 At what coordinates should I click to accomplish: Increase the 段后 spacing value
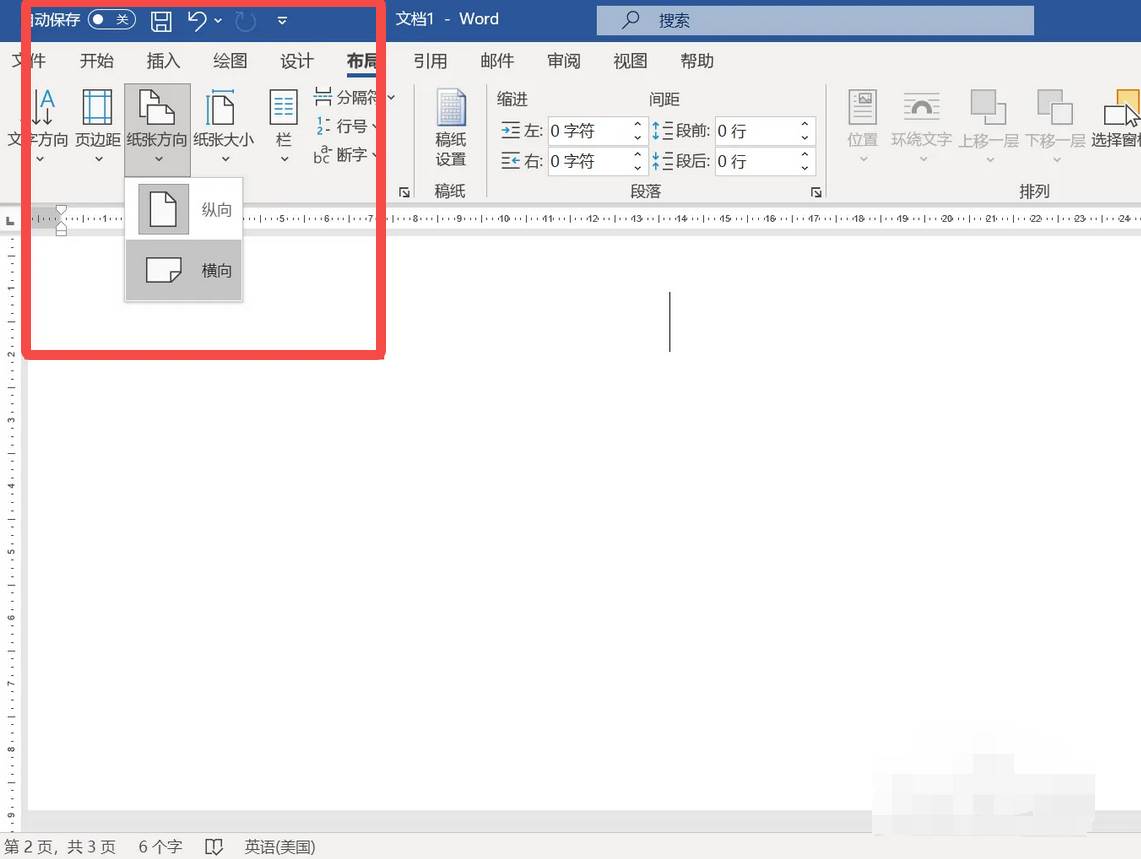[x=805, y=154]
